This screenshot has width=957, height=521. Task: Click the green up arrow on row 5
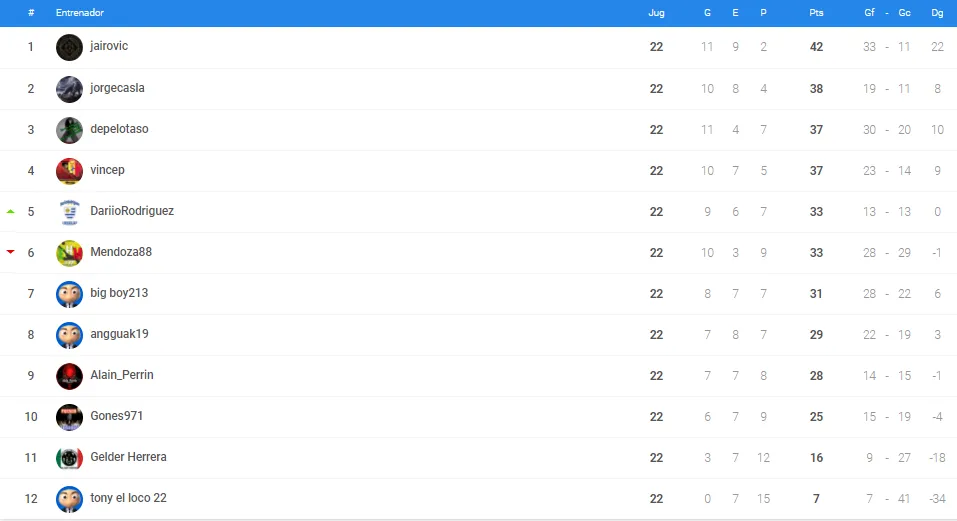click(10, 211)
